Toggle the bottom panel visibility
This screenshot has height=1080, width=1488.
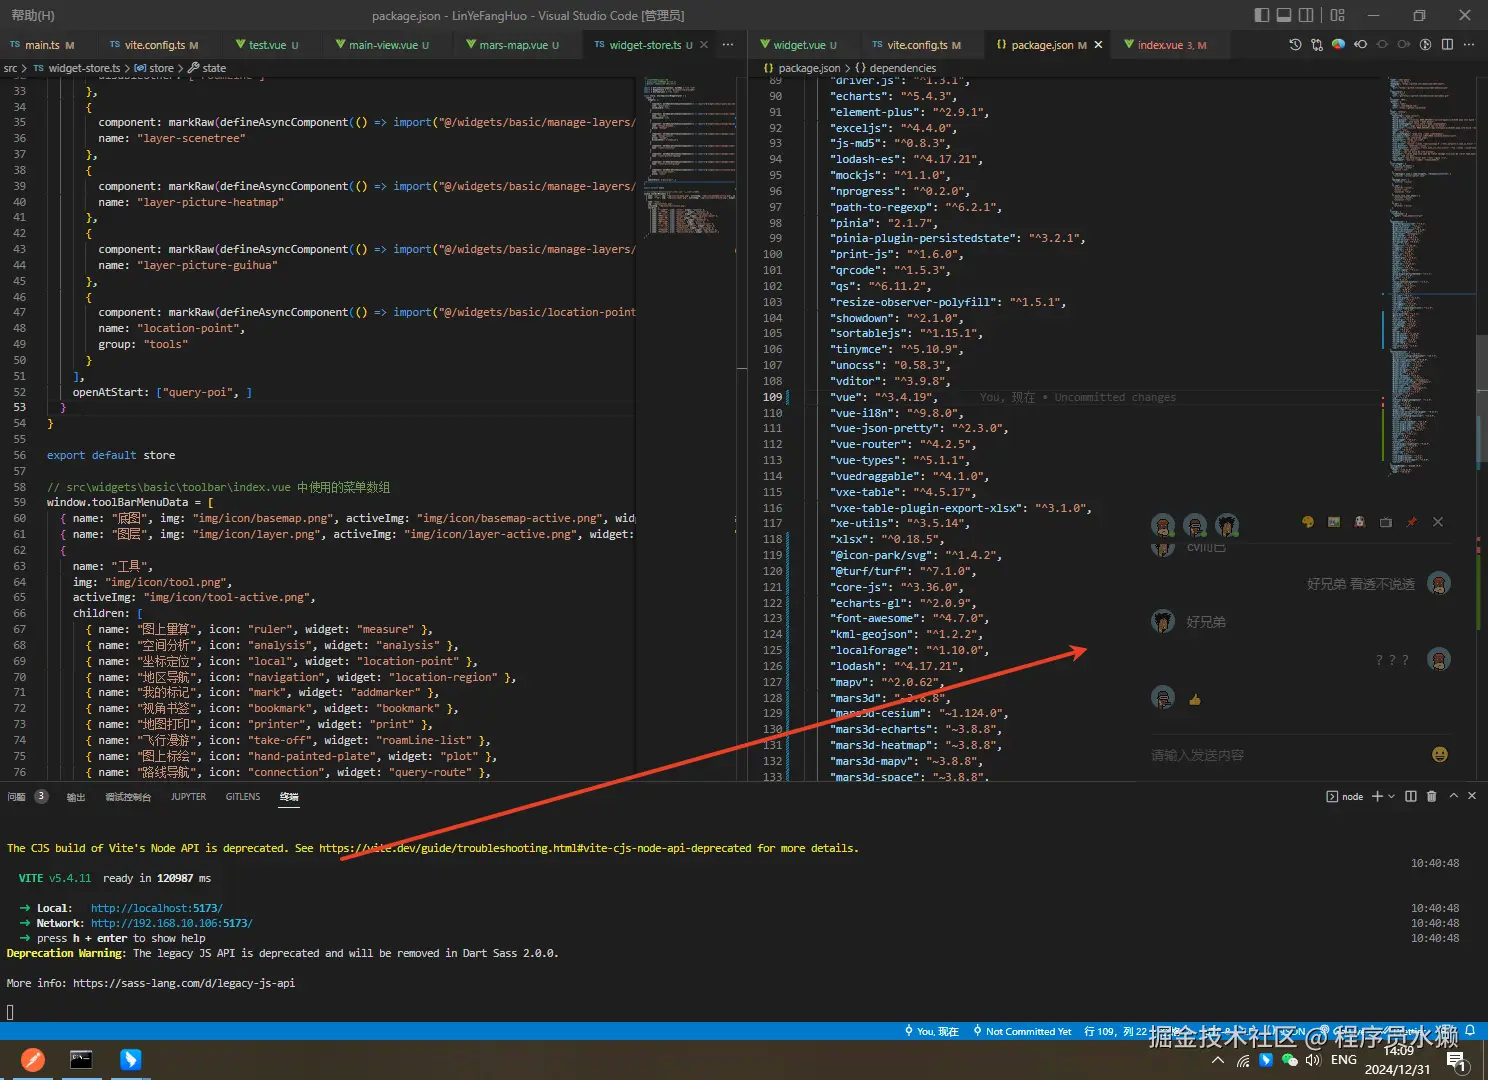coord(1284,15)
